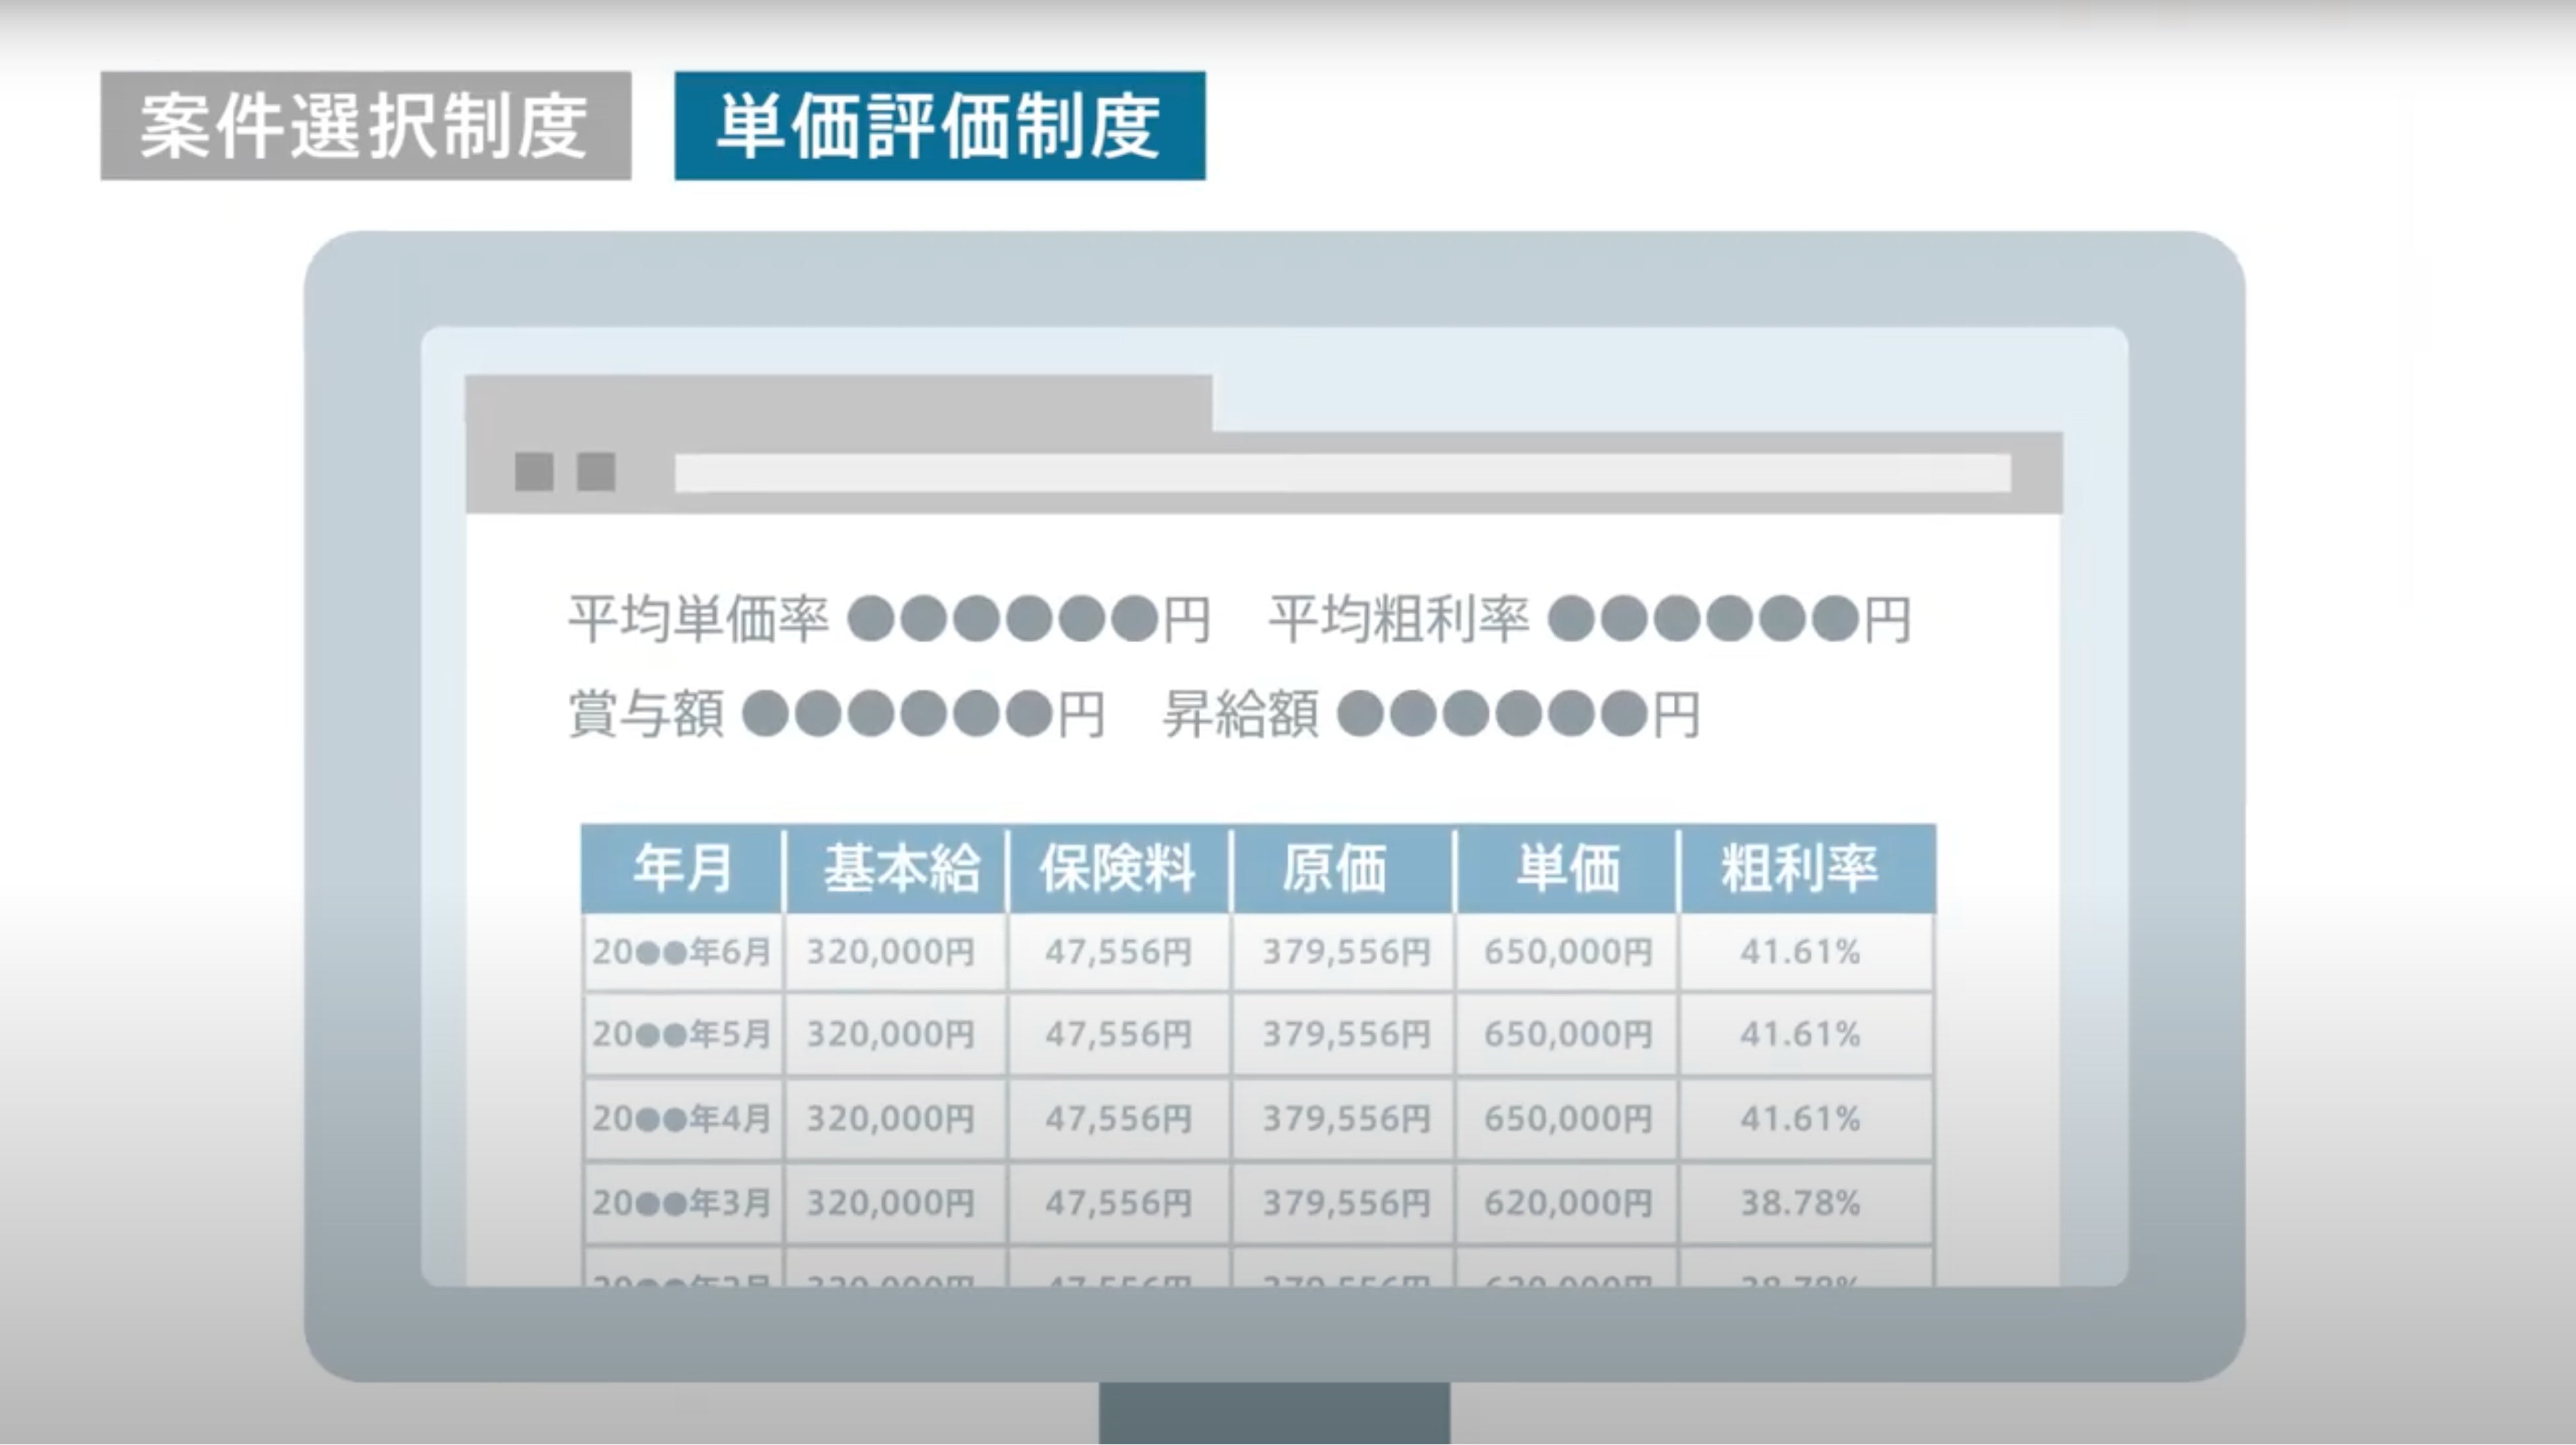Click the first gray browser window square
The image size is (2576, 1445).
534,472
